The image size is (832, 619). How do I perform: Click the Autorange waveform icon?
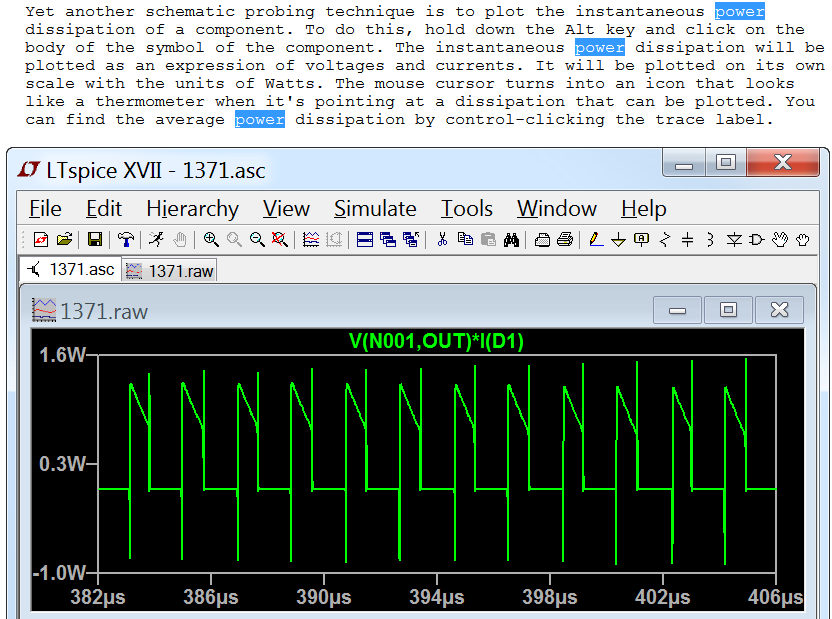point(311,240)
